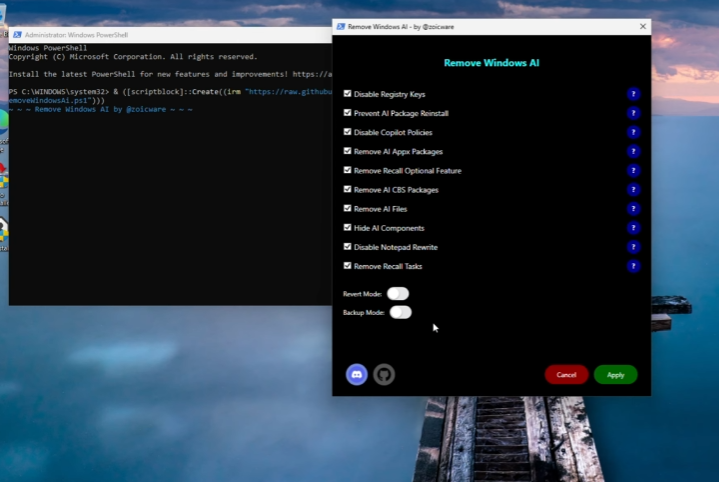Enable the Revert Mode toggle
The width and height of the screenshot is (719, 482).
click(398, 293)
